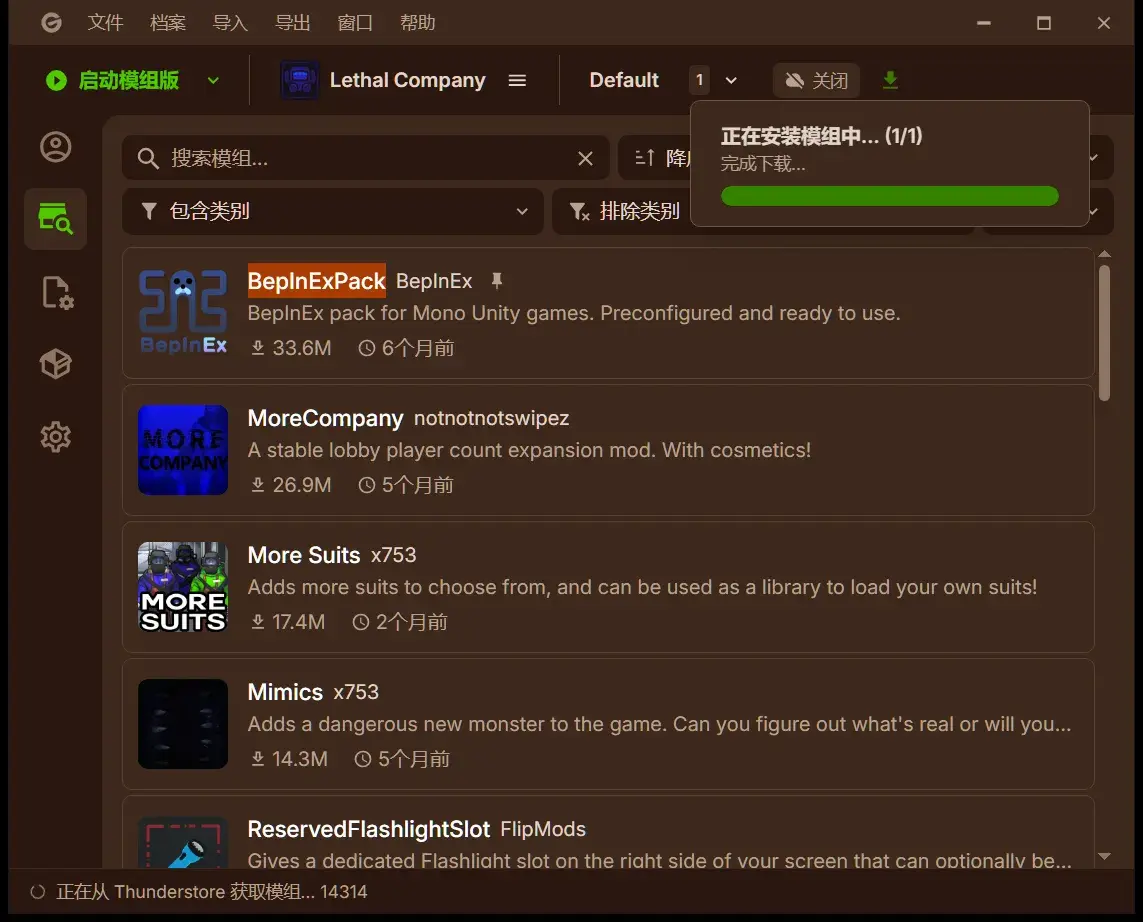Launch the game with 启动模组版
This screenshot has width=1143, height=922.
pos(113,80)
